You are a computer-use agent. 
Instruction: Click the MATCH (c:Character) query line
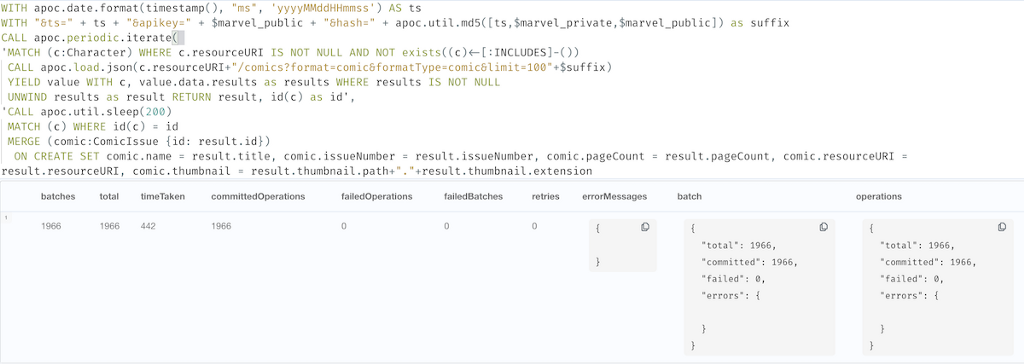pos(291,52)
